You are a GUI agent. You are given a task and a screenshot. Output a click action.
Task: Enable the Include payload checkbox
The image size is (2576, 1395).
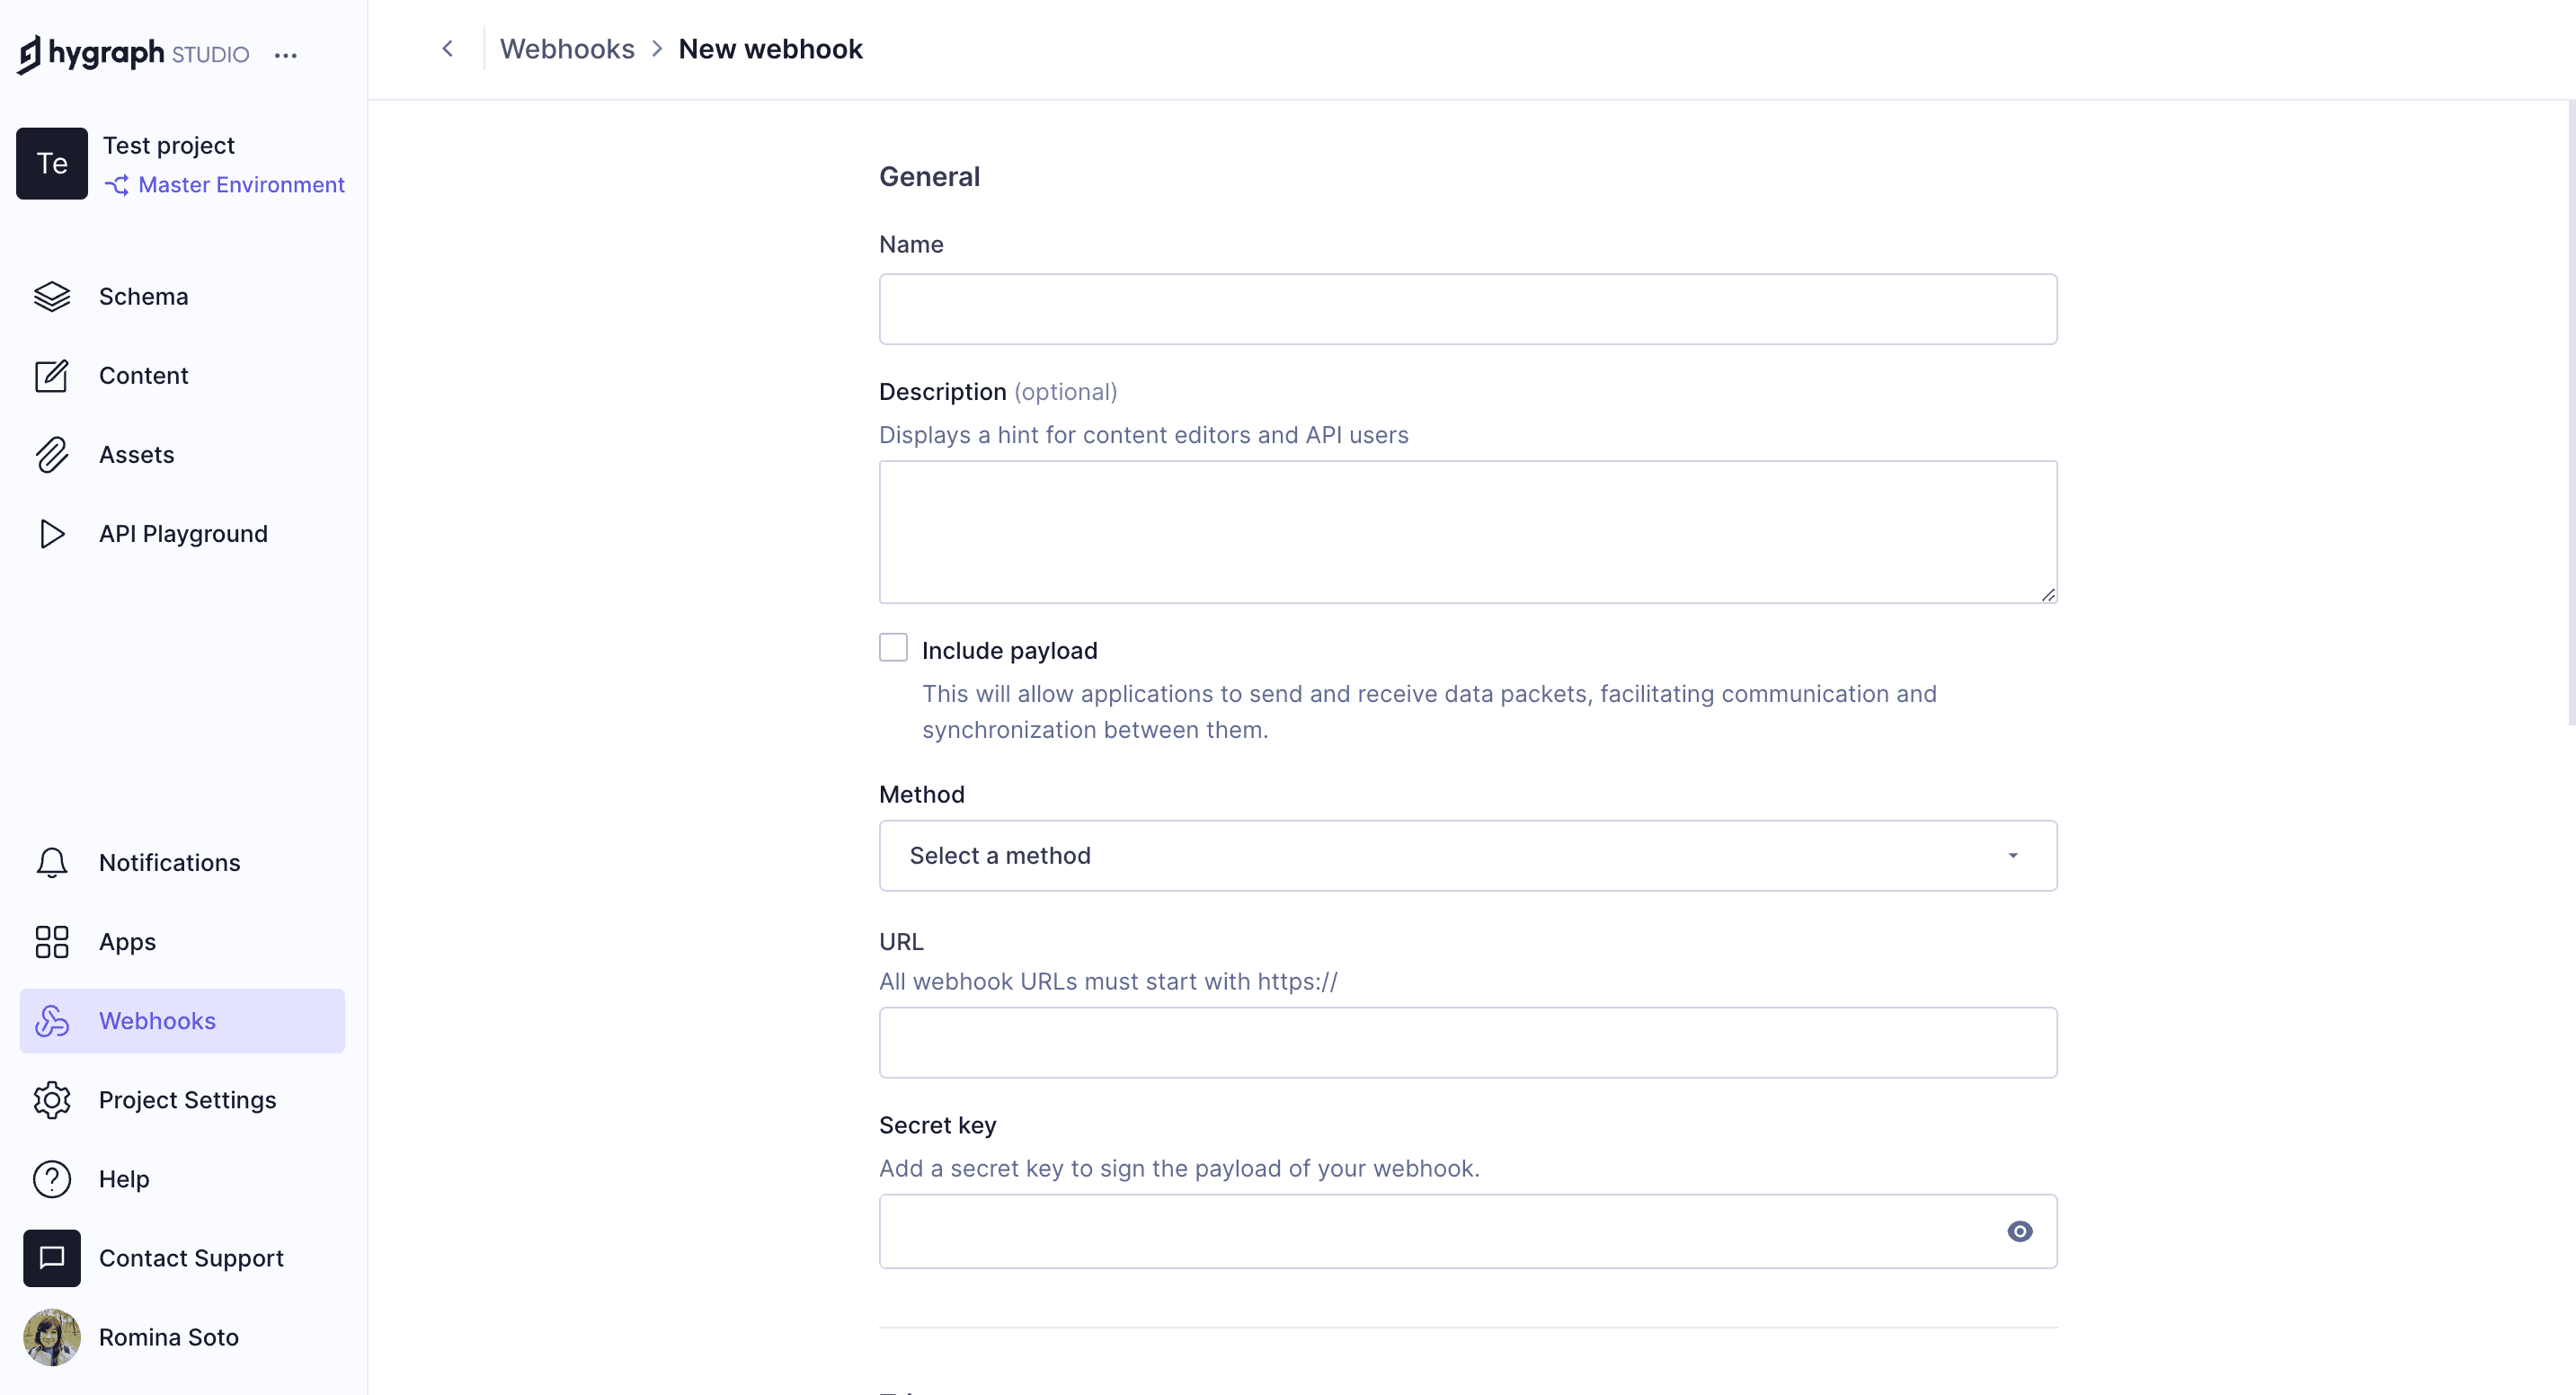893,647
